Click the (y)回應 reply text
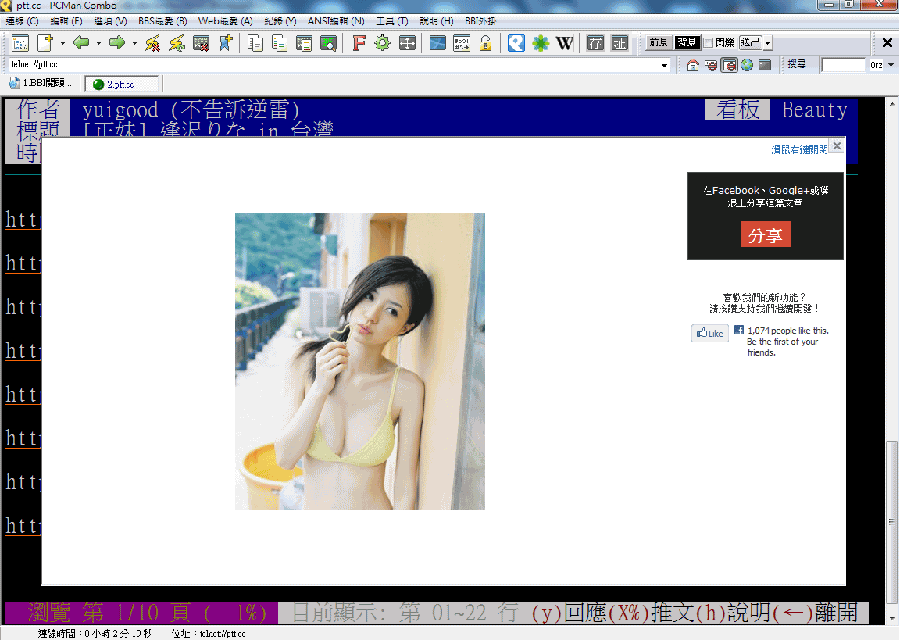Viewport: 899px width, 640px height. (x=568, y=612)
